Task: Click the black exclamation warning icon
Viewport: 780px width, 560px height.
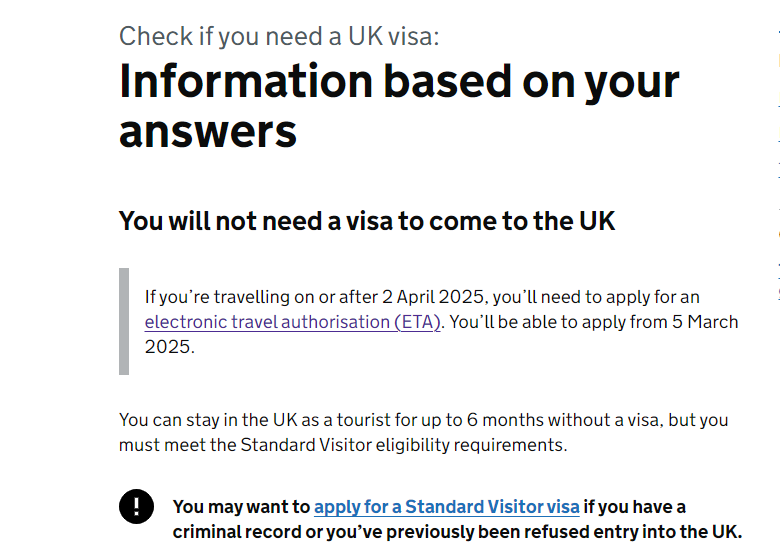Action: 136,506
